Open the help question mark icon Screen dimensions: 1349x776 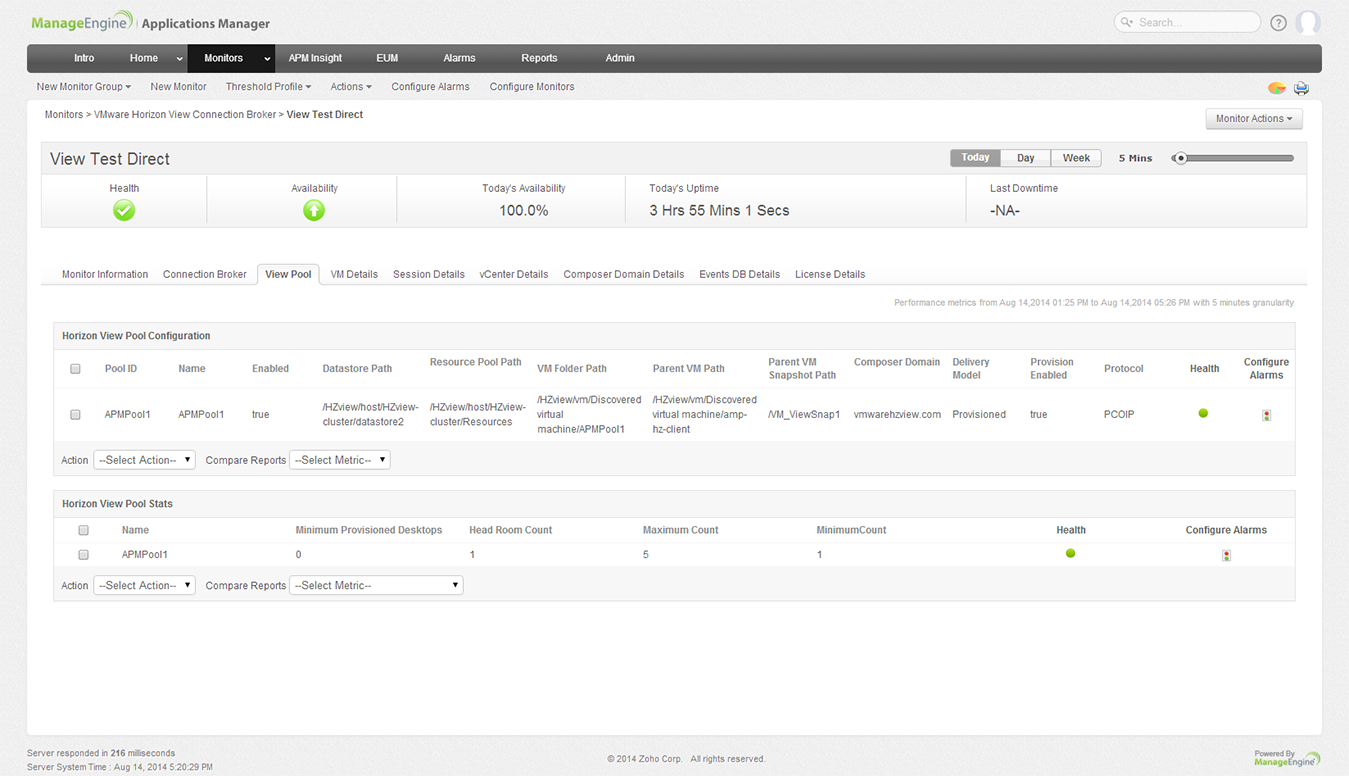[x=1278, y=22]
